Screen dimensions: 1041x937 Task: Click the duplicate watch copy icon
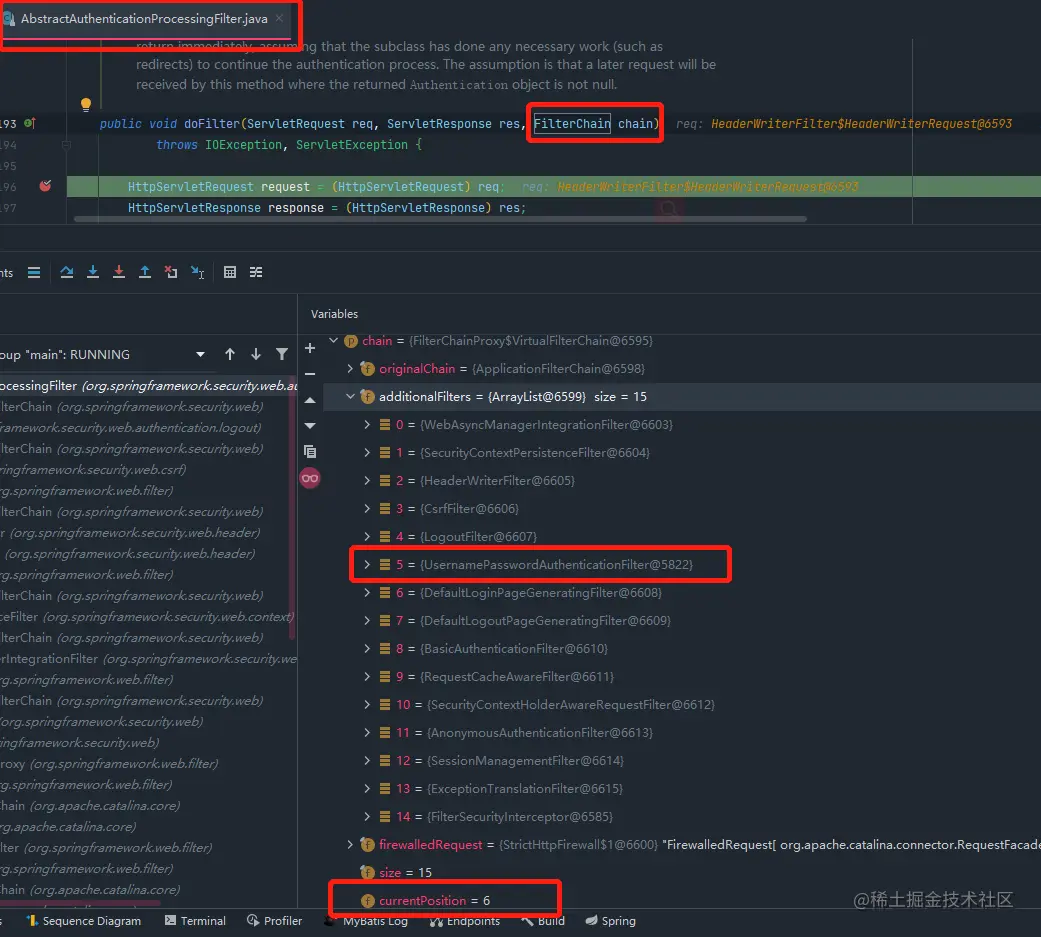click(309, 452)
